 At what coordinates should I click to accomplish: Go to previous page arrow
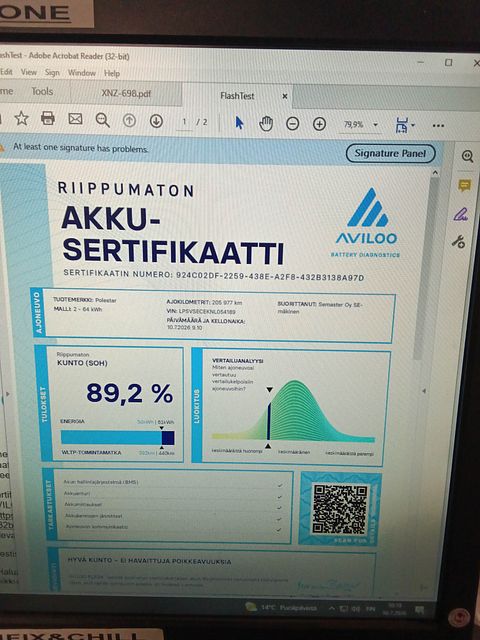click(129, 121)
